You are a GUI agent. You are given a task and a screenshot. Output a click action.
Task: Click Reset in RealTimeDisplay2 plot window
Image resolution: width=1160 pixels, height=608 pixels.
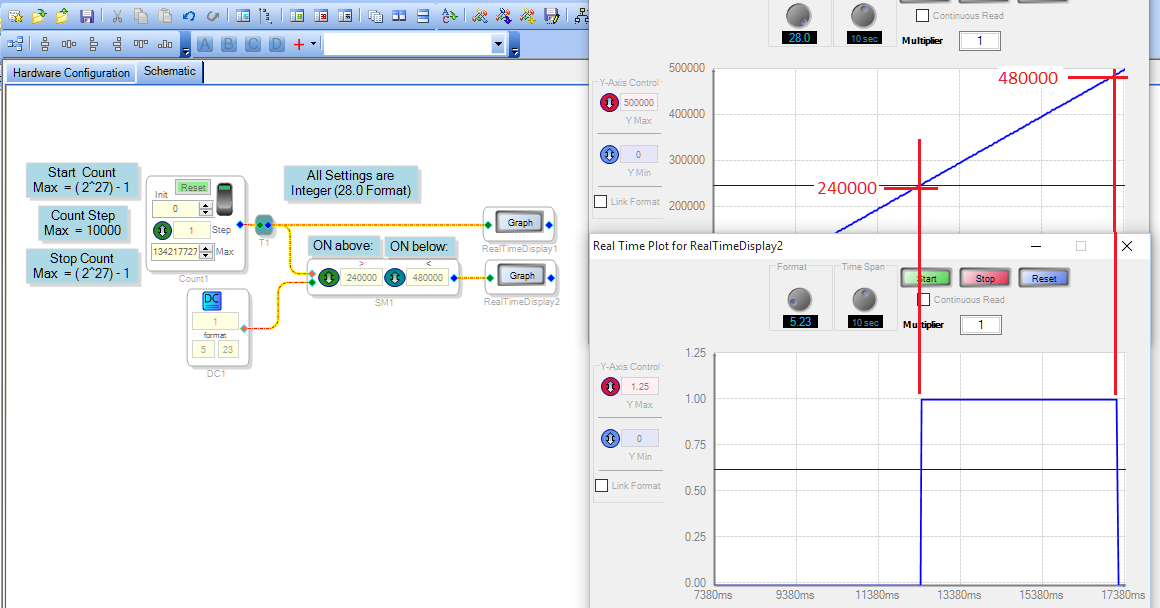[x=1045, y=278]
